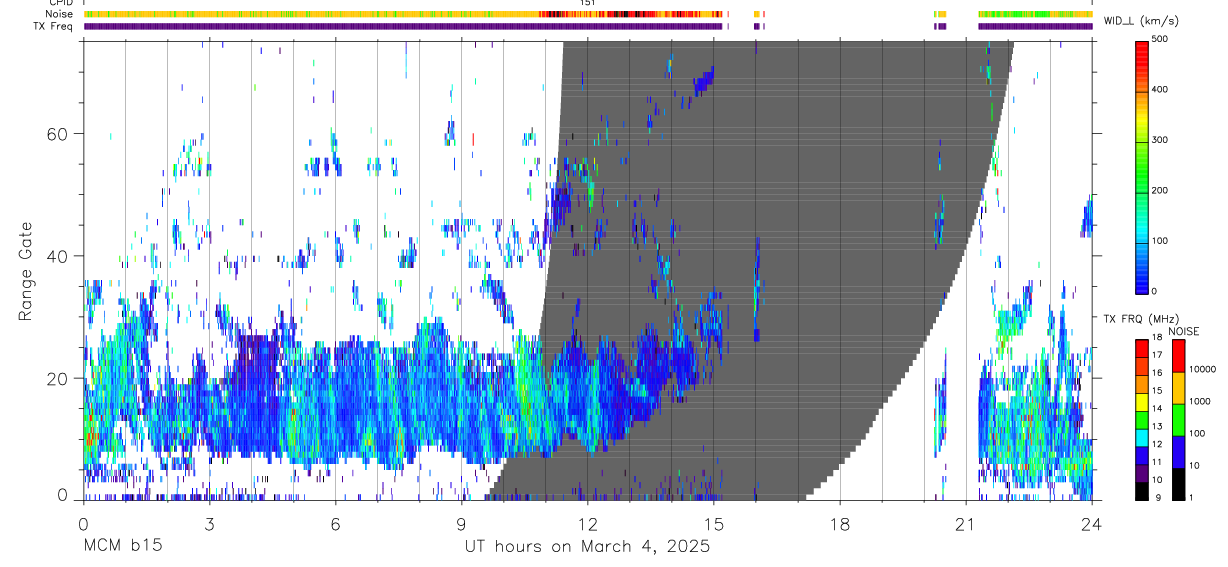
Task: Click the 'TX Freq' row label at top
Action: tap(55, 25)
